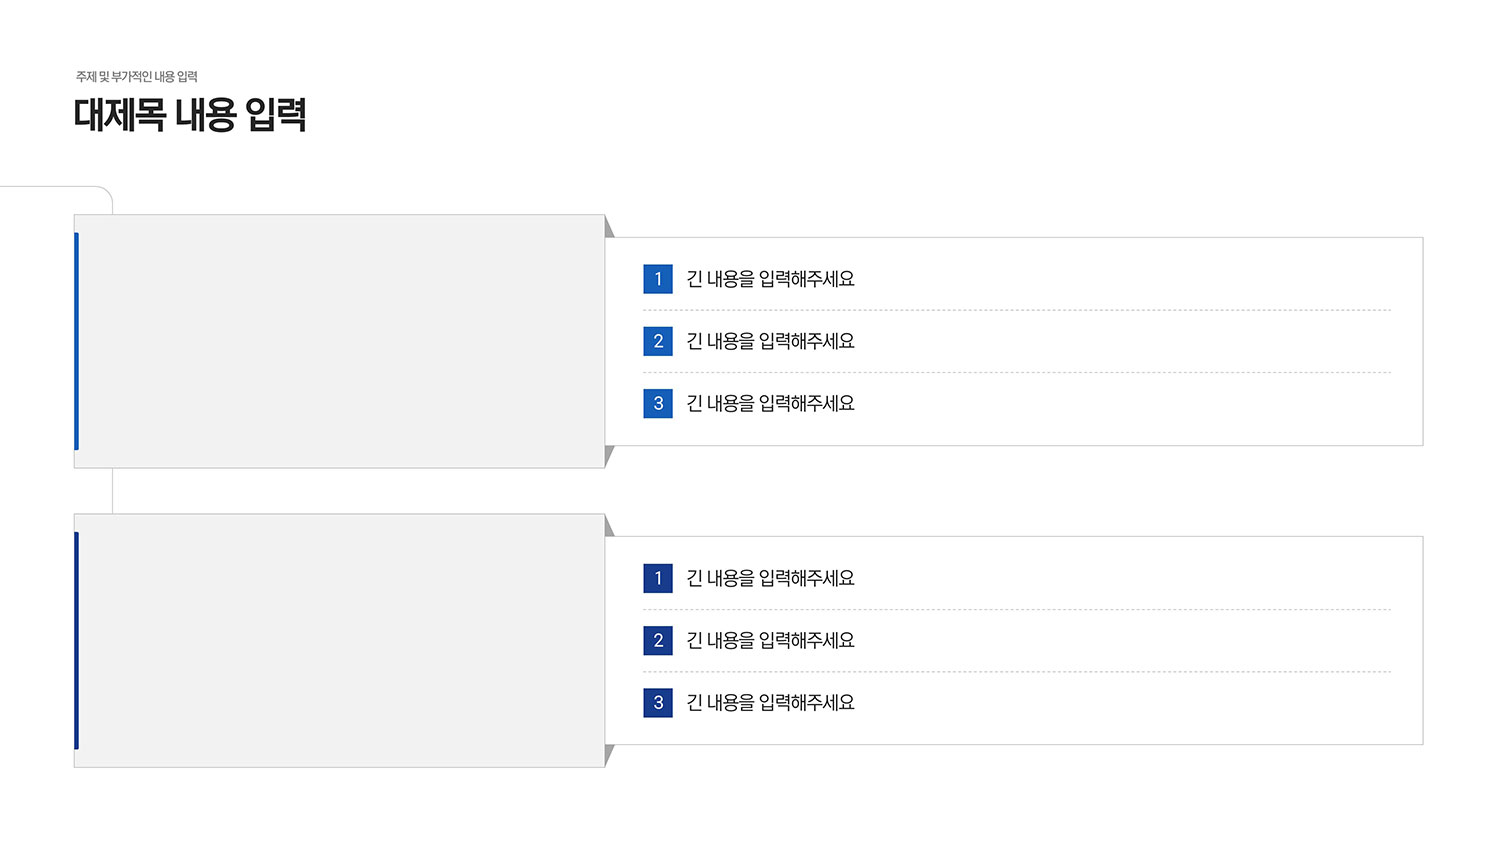Click number 1 badge in the upper list
The width and height of the screenshot is (1500, 844).
click(658, 279)
